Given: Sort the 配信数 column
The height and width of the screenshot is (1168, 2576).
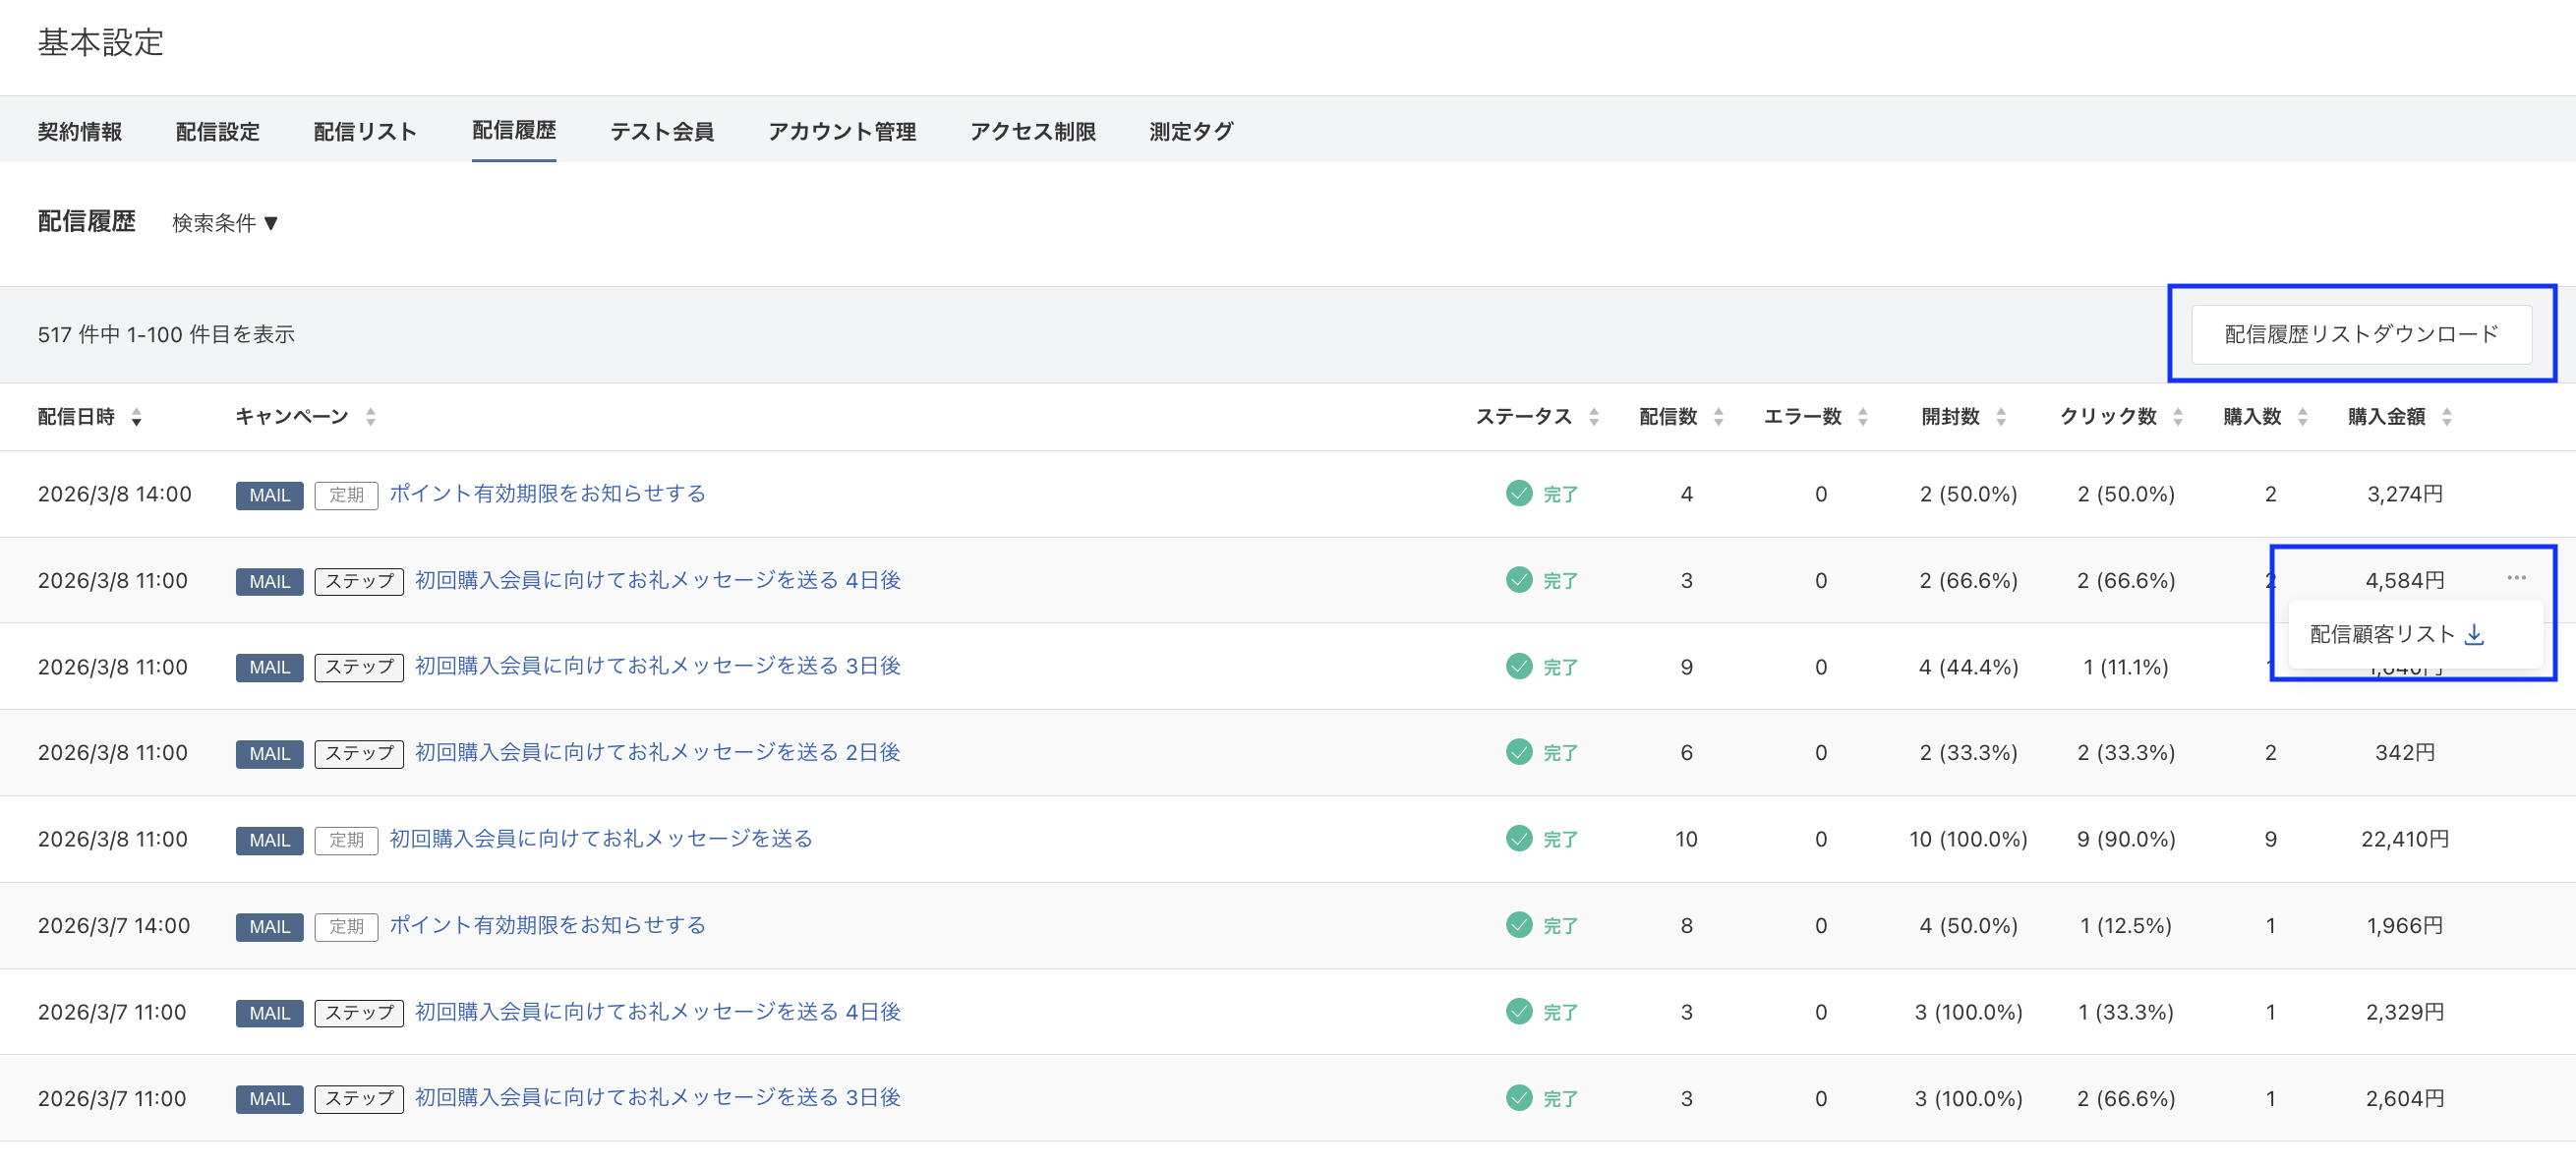Looking at the screenshot, I should pos(1719,417).
